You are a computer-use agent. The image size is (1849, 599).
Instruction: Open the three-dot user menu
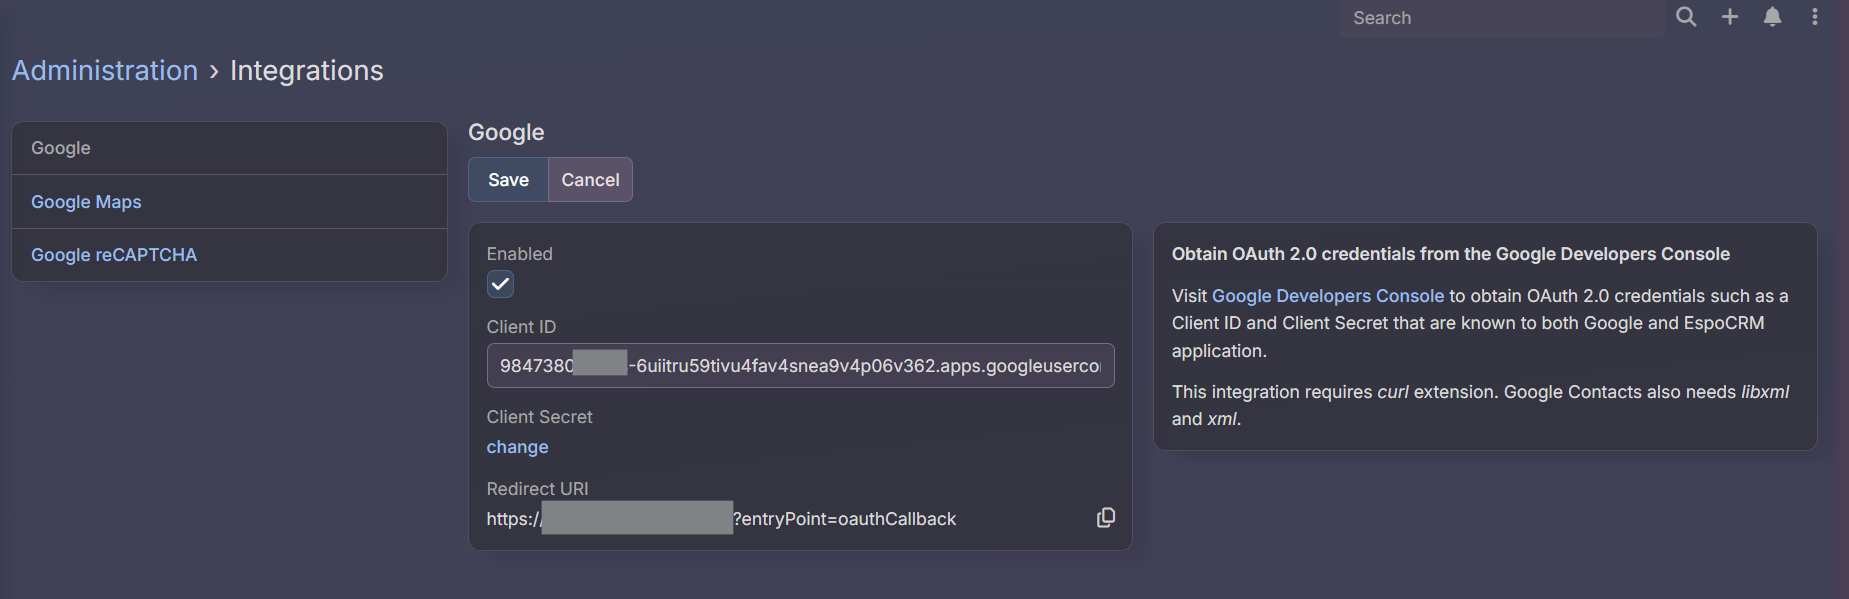click(x=1815, y=17)
